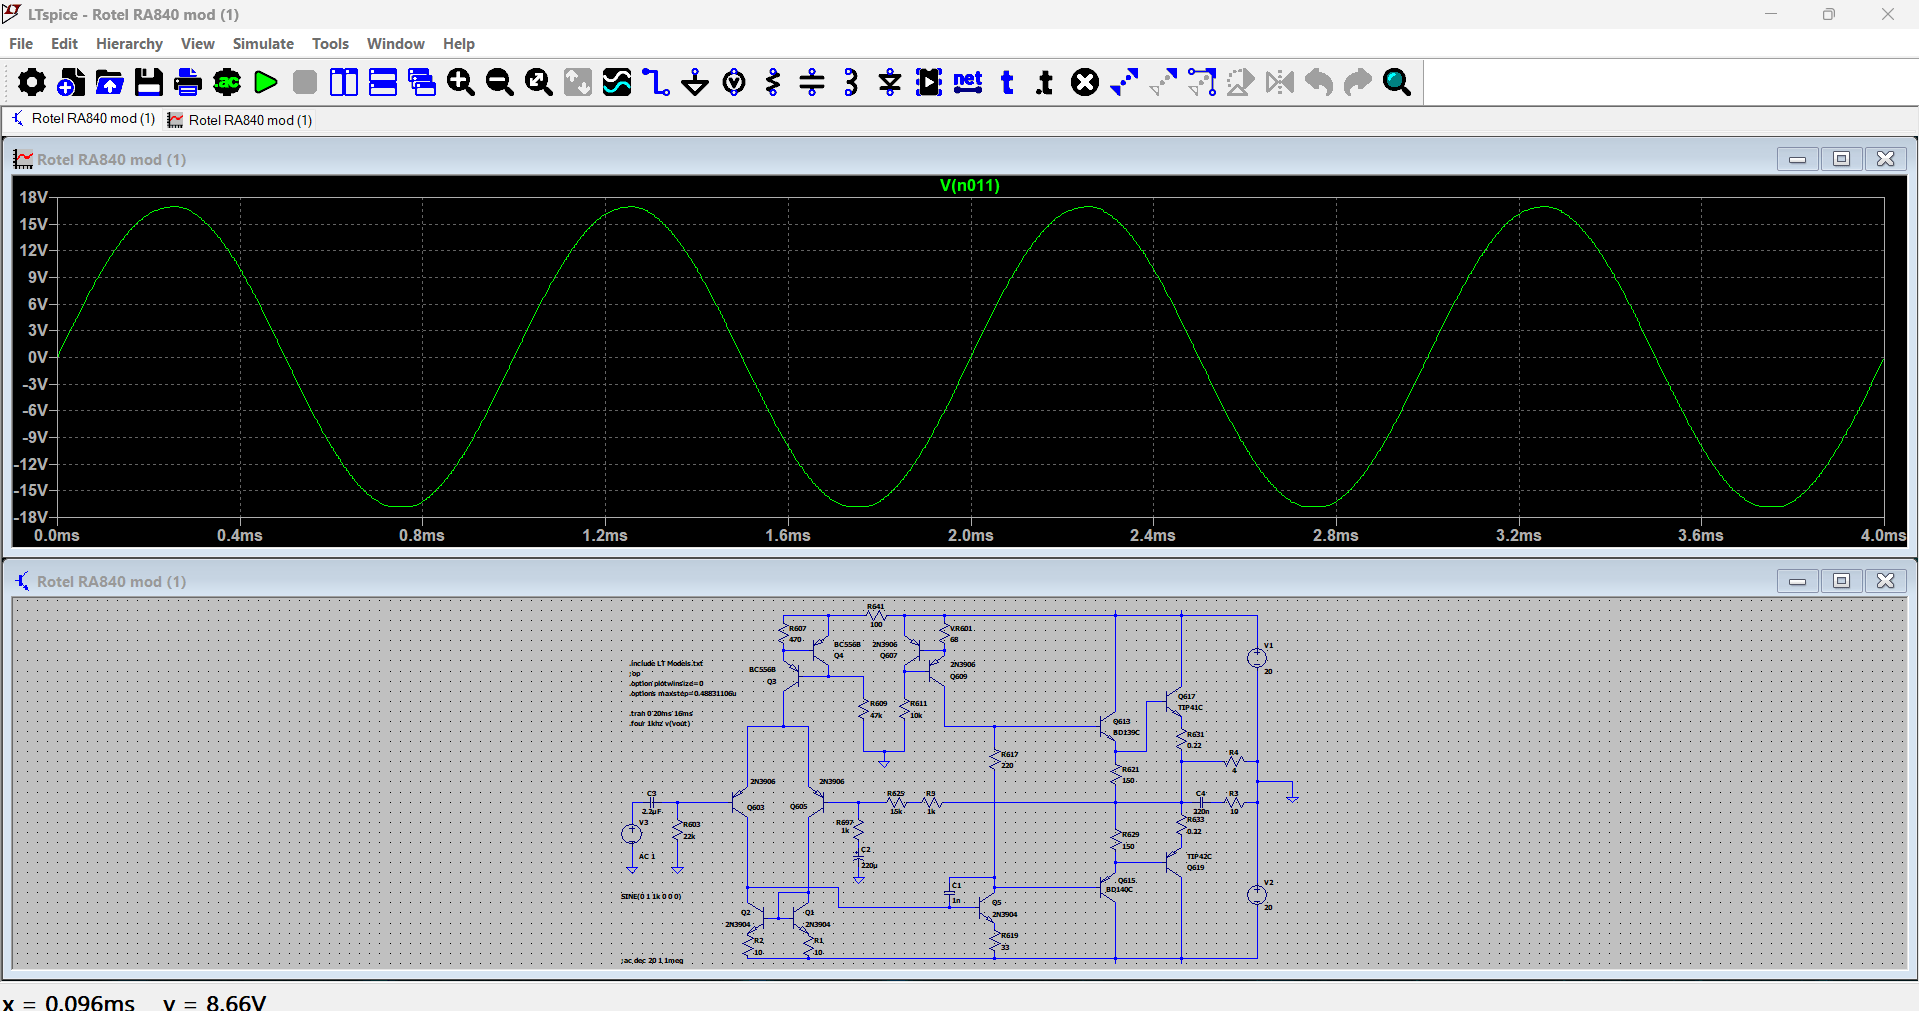The image size is (1919, 1011).
Task: Open the File menu
Action: tap(21, 44)
